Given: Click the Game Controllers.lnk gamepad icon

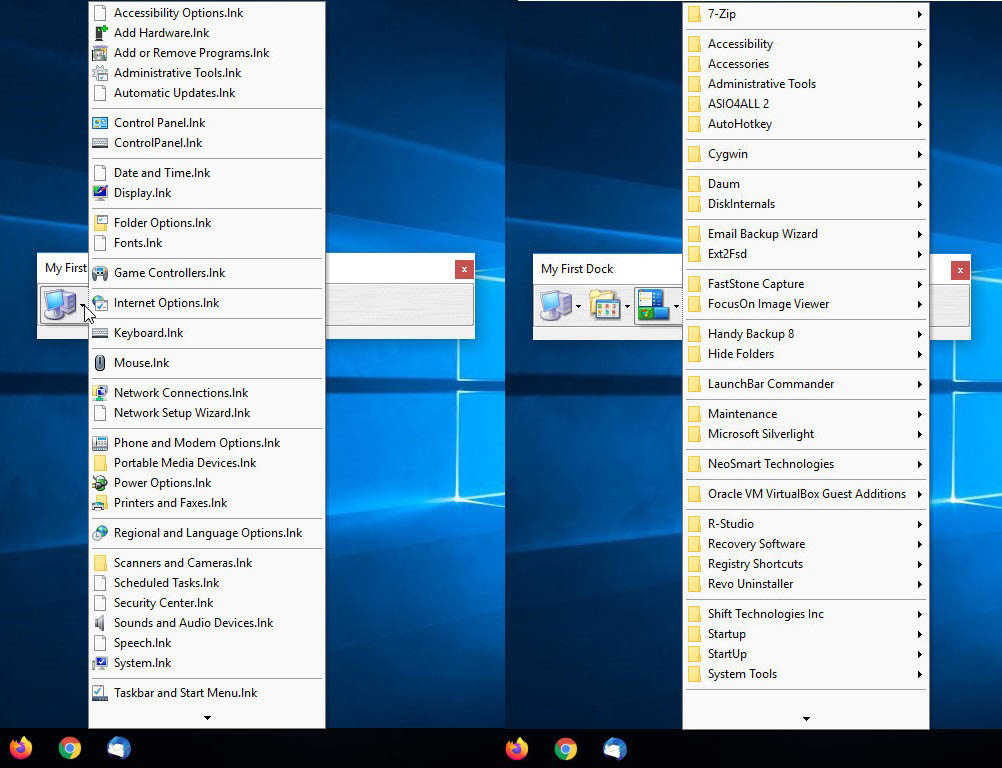Looking at the screenshot, I should click(100, 273).
